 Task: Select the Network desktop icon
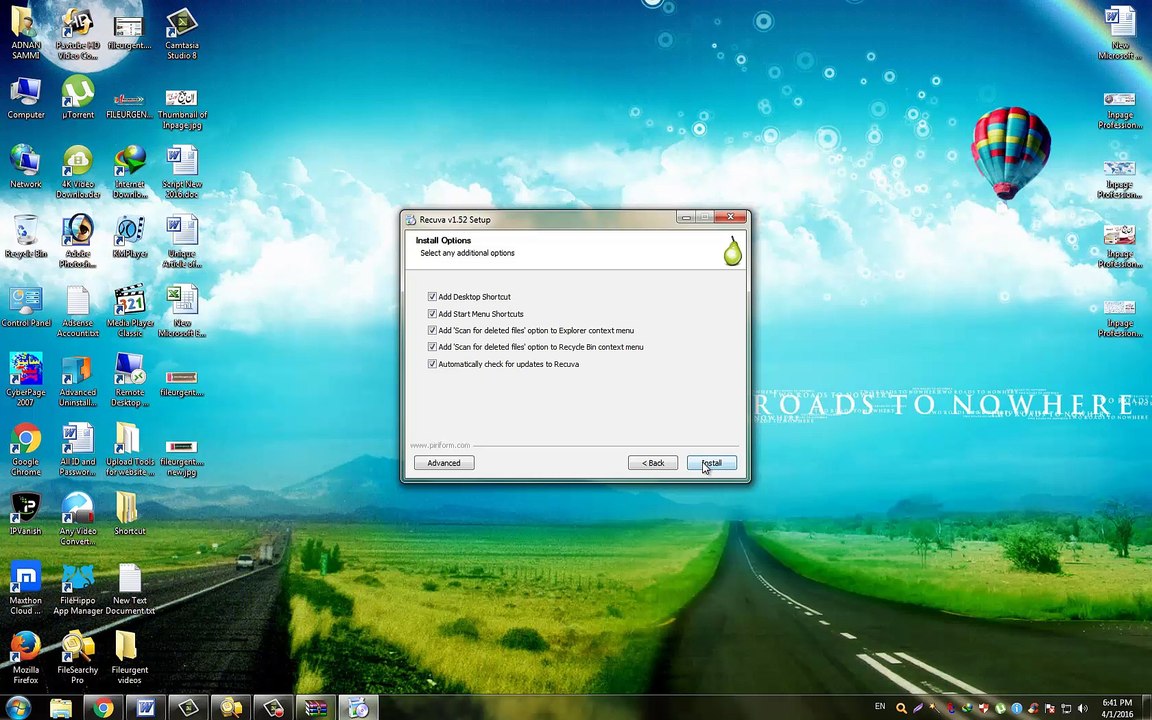(x=26, y=166)
